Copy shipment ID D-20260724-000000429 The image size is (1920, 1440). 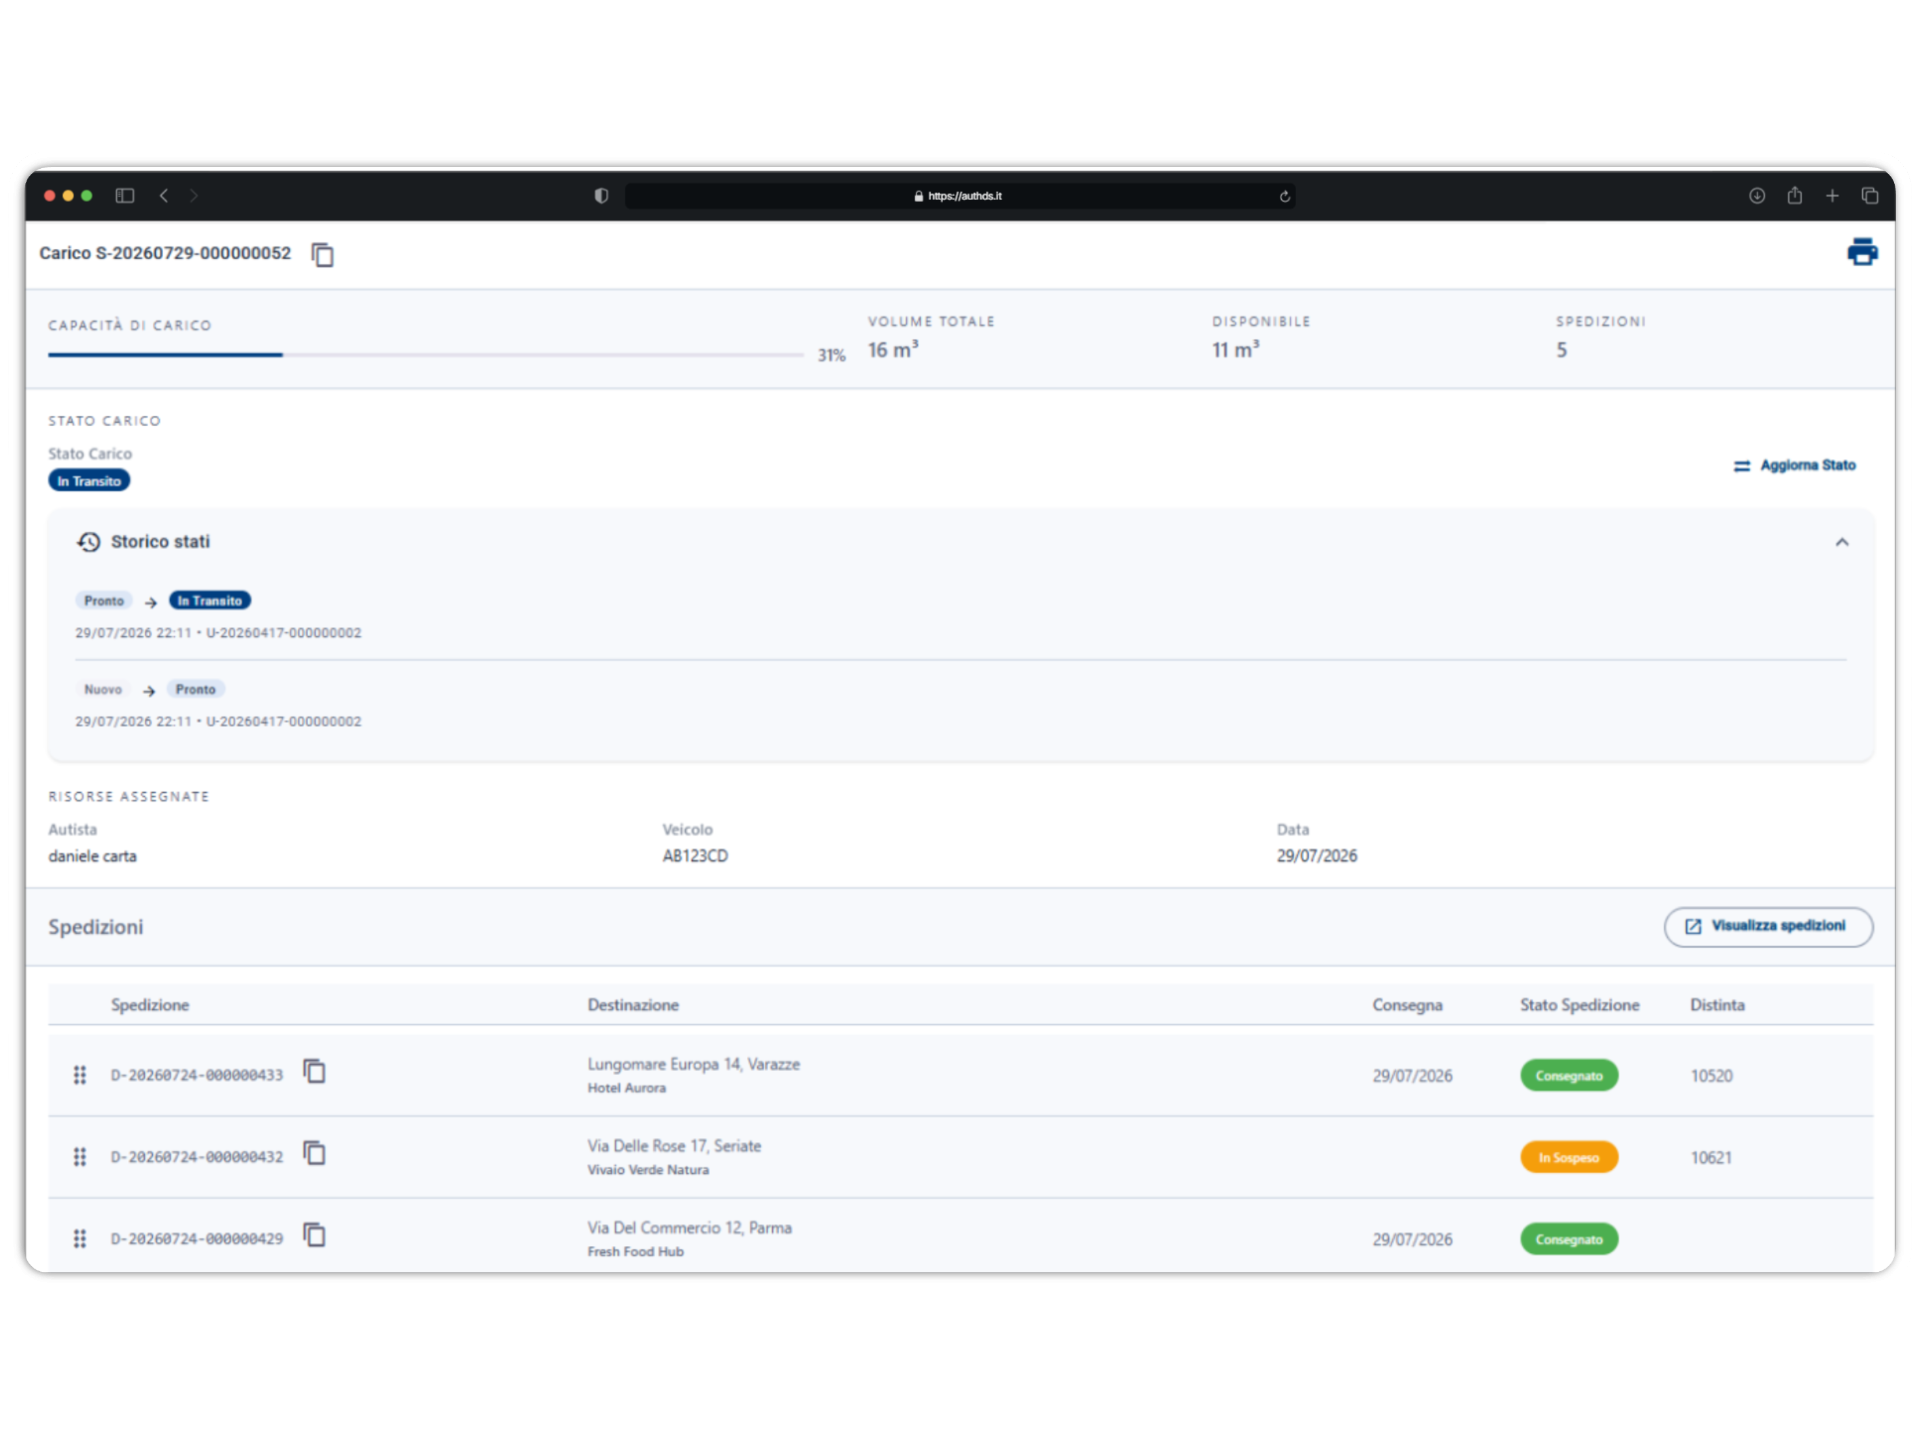[x=314, y=1236]
